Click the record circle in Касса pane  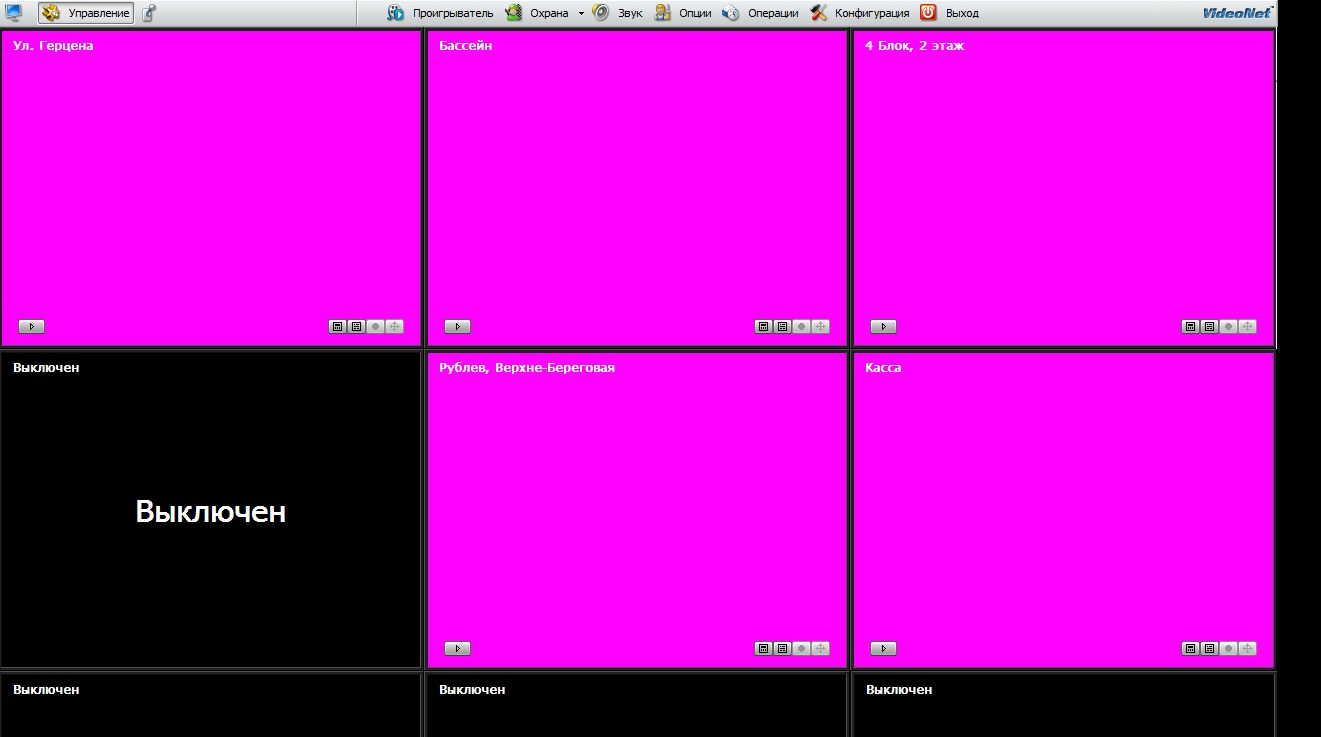coord(1228,648)
